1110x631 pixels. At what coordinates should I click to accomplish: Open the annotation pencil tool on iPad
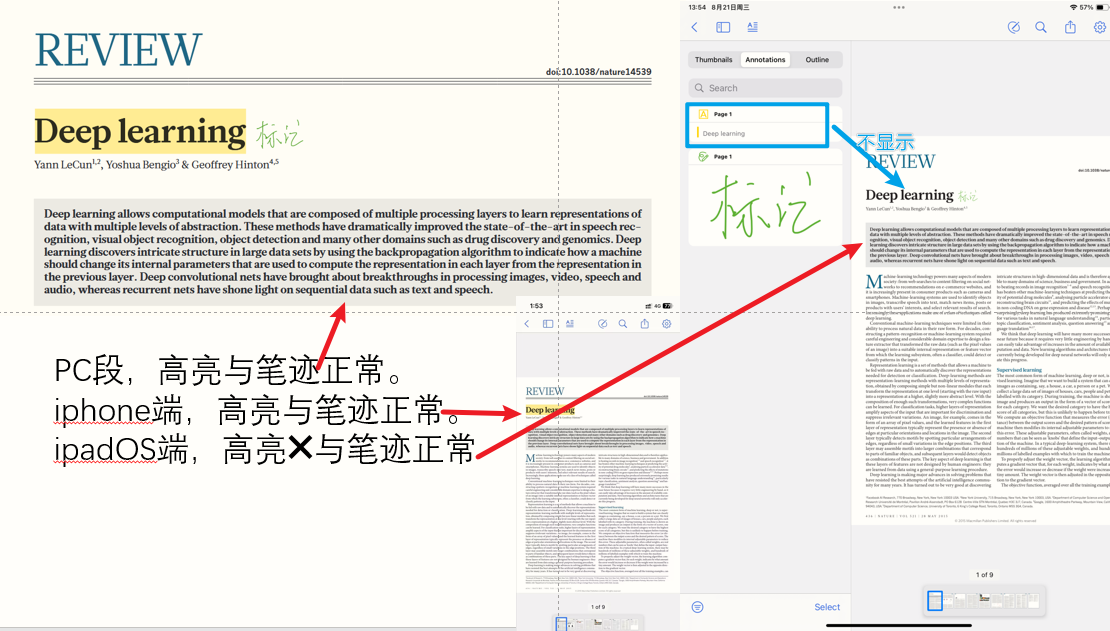pyautogui.click(x=1014, y=27)
